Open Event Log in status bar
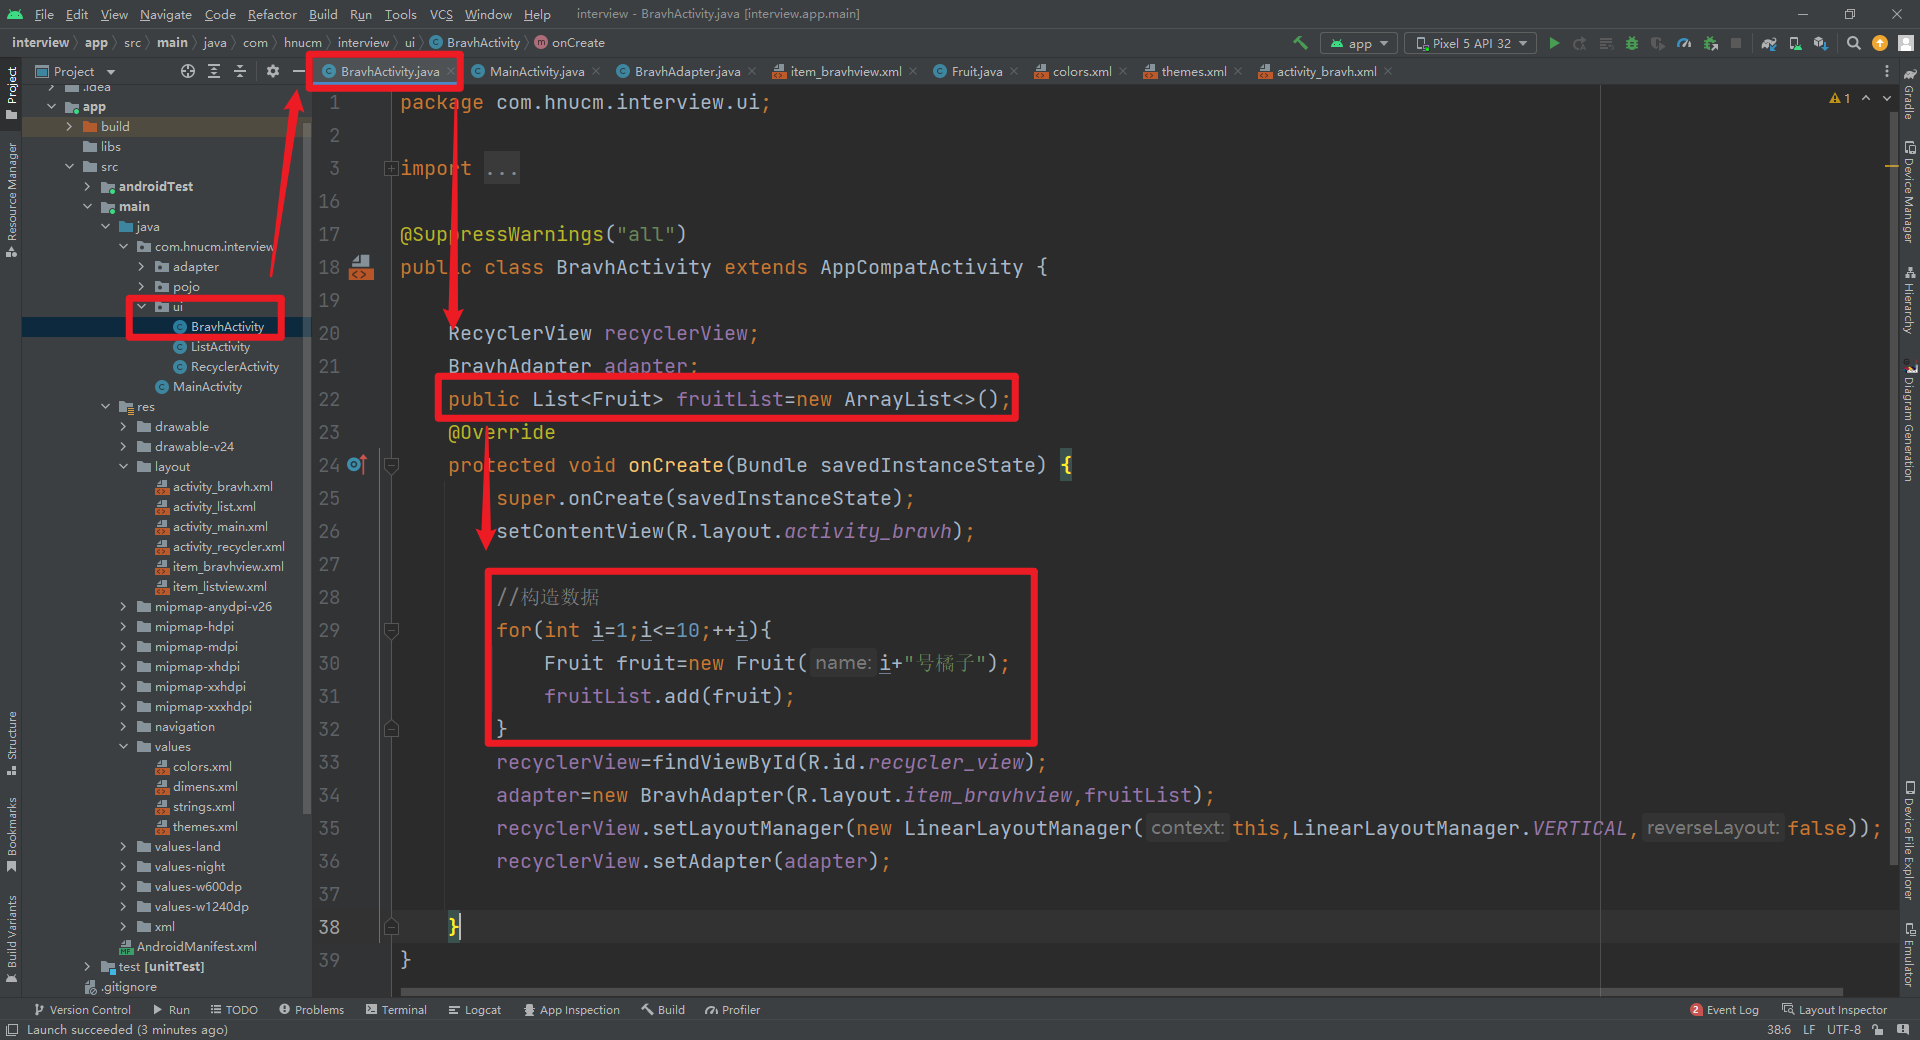Image resolution: width=1920 pixels, height=1040 pixels. tap(1724, 1010)
